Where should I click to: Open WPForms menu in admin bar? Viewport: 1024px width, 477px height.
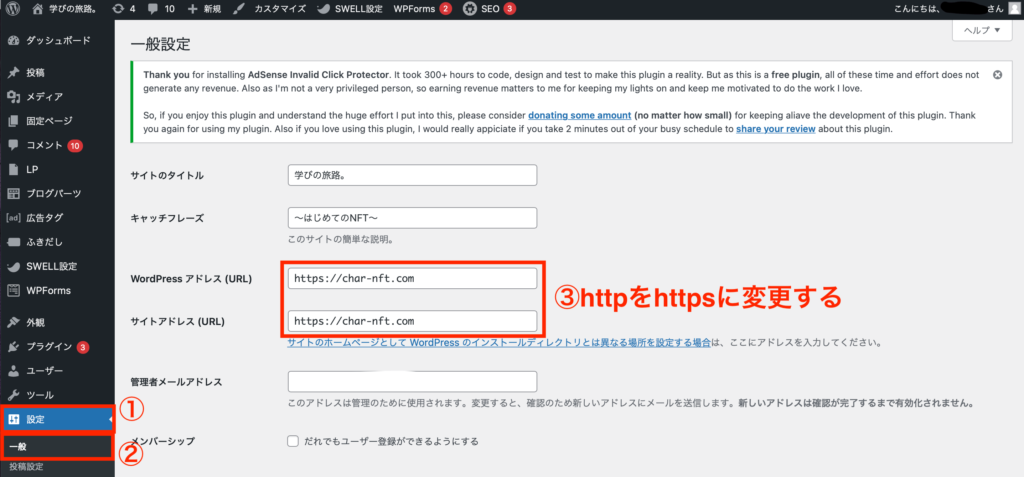coord(423,8)
